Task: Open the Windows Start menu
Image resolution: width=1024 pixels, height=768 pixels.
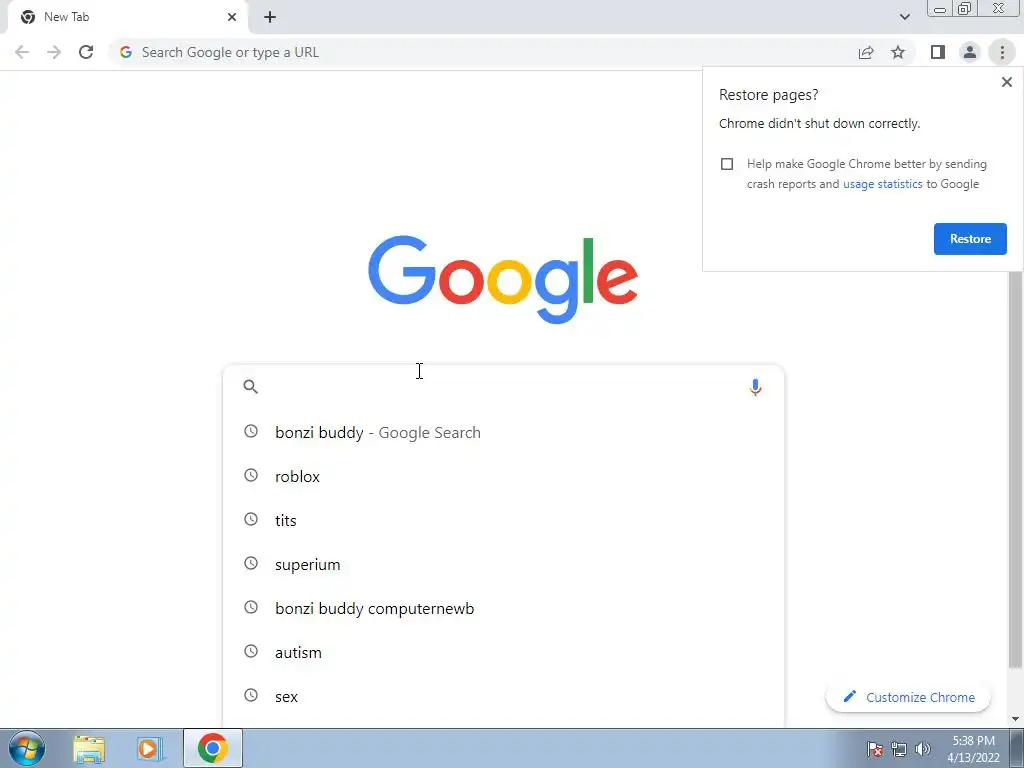Action: pyautogui.click(x=27, y=748)
